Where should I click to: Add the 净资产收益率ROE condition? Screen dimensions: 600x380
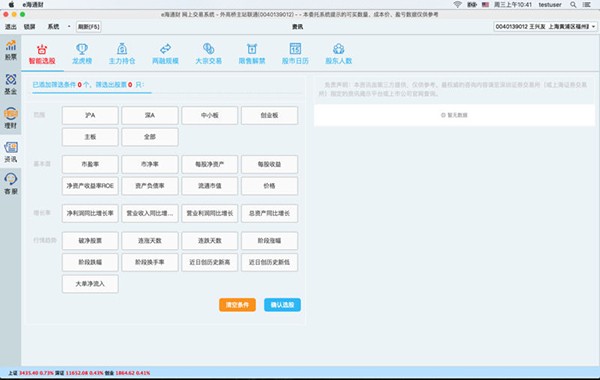[x=90, y=186]
